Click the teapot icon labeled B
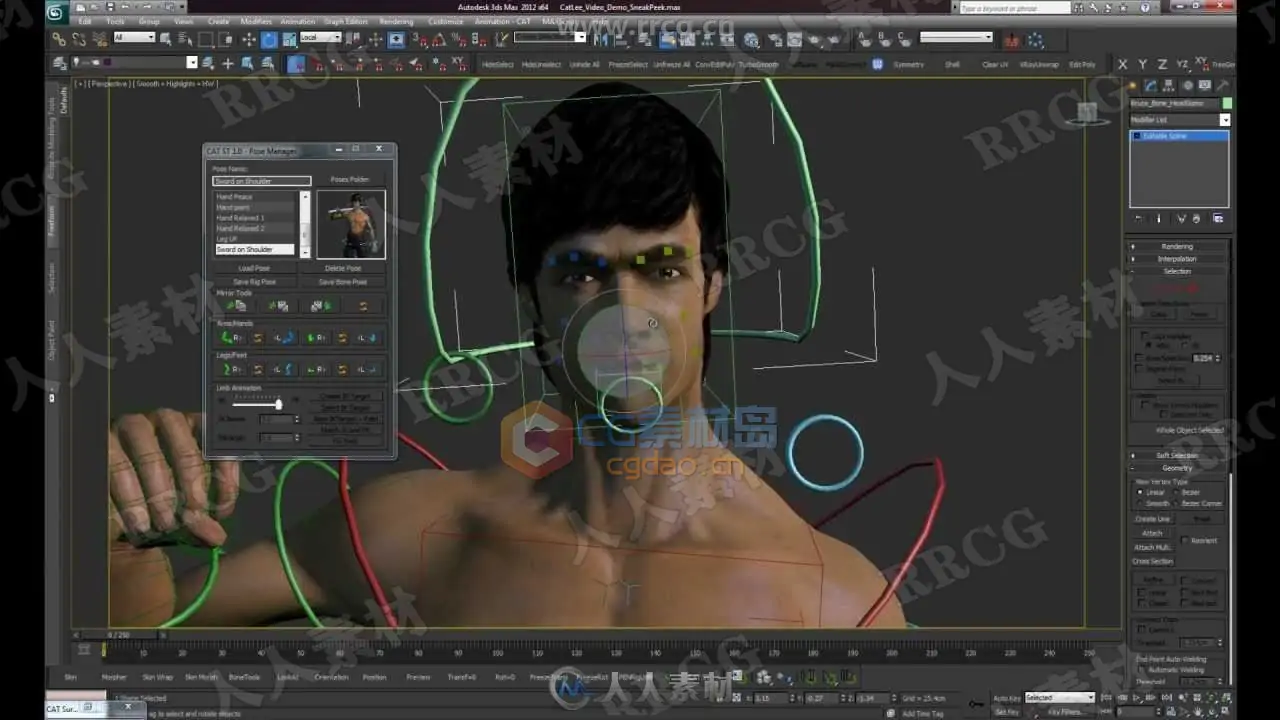1280x720 pixels. [883, 39]
